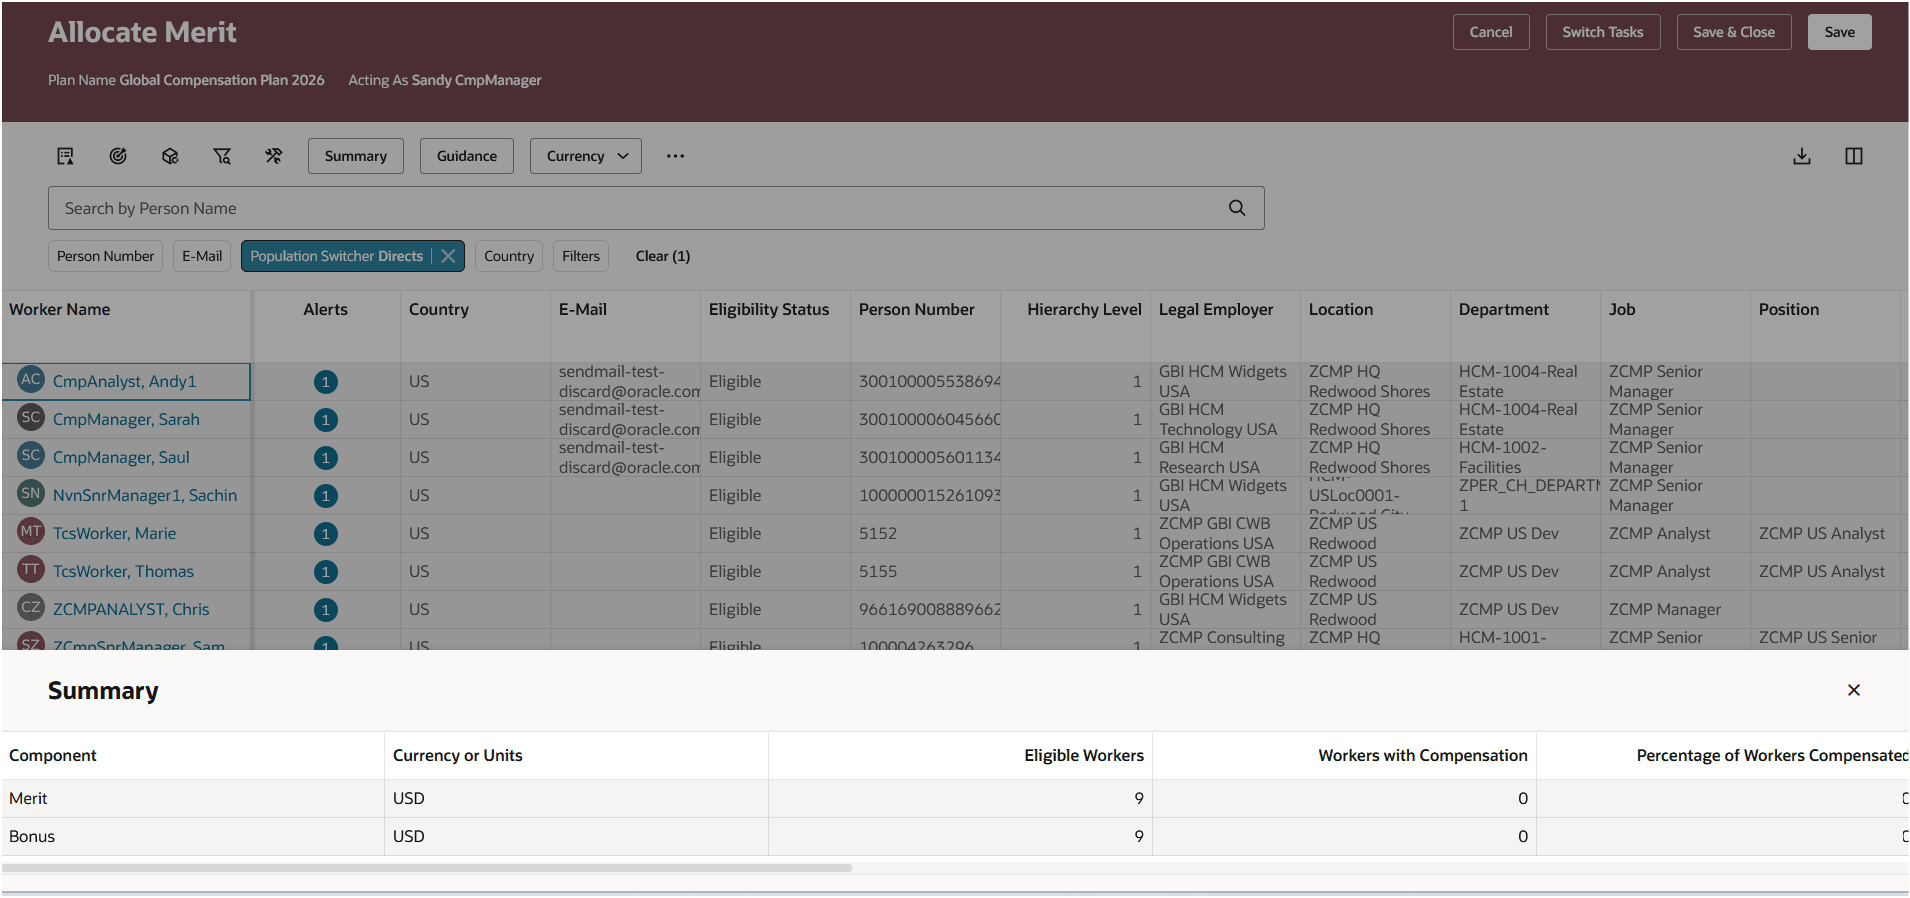Screen dimensions: 1910x898
Task: Remove the Population Switcher Directs filter chip
Action: click(449, 256)
